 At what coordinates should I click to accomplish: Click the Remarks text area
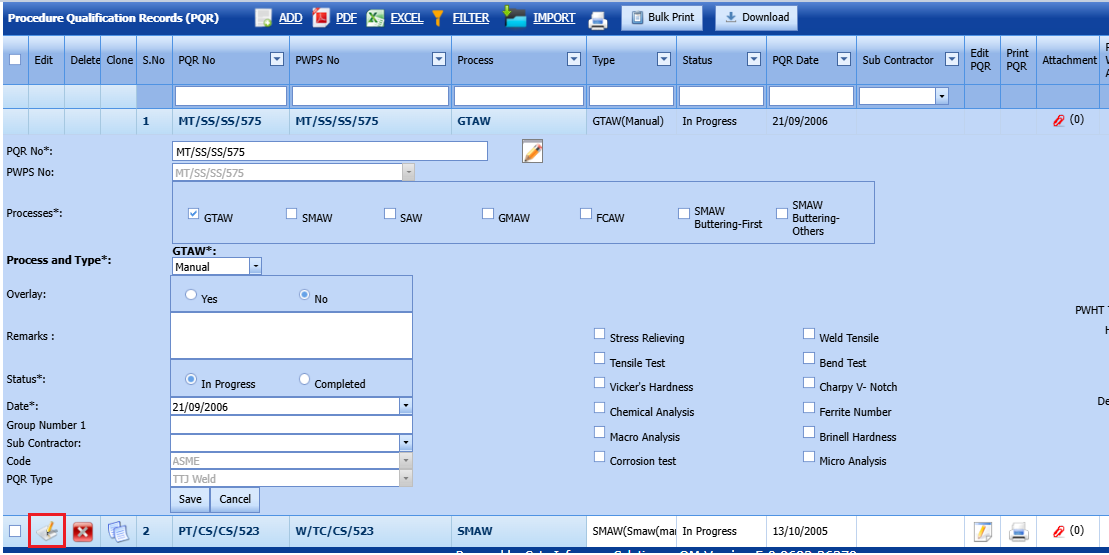pyautogui.click(x=291, y=336)
